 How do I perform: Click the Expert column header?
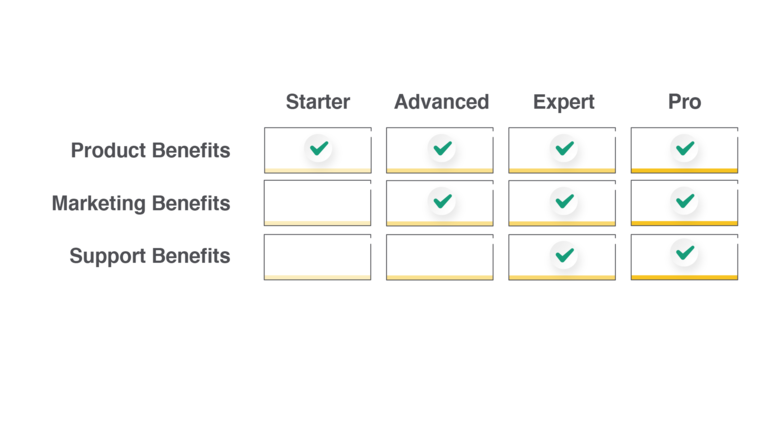click(564, 102)
